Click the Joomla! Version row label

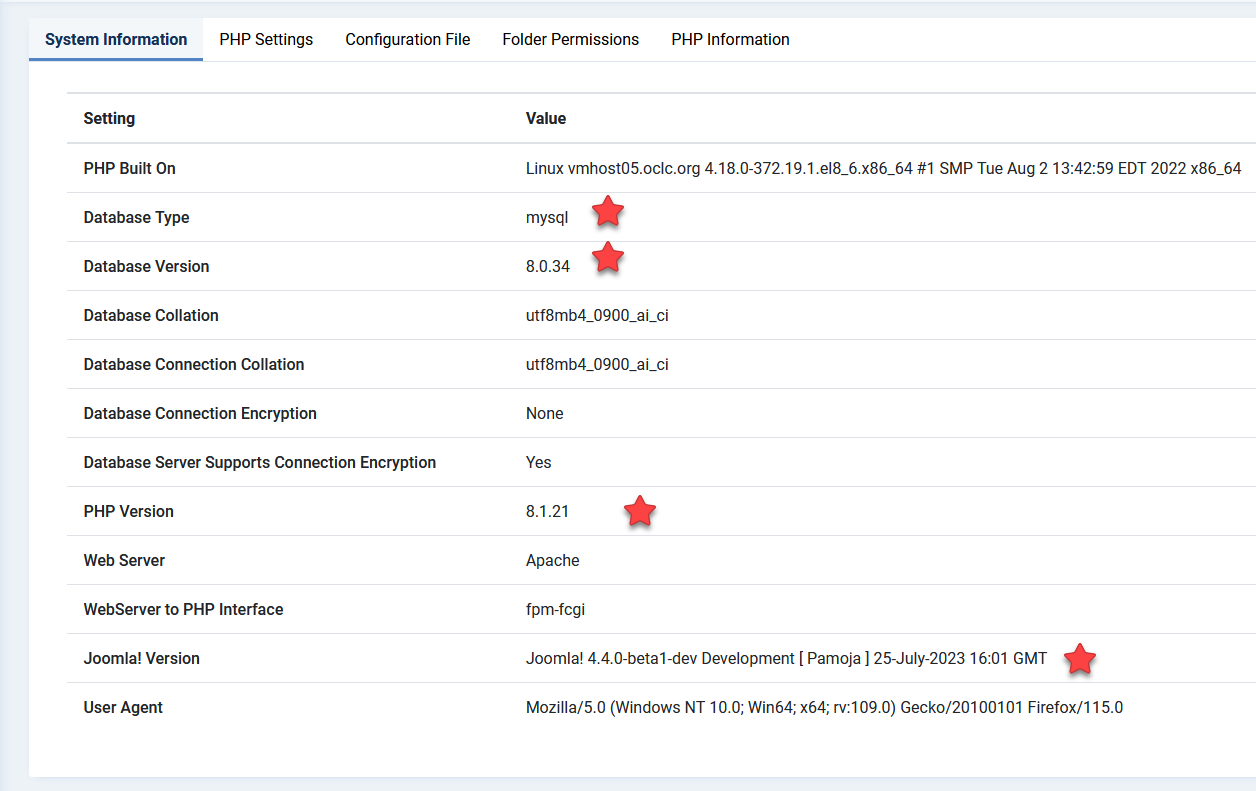(142, 658)
